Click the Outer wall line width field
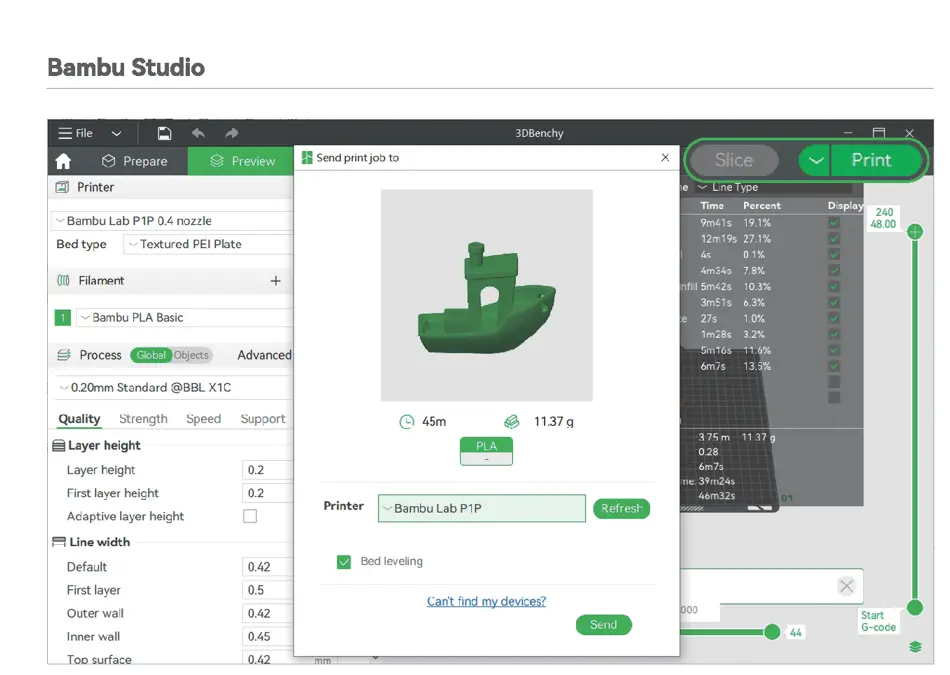The width and height of the screenshot is (950, 675). (x=267, y=613)
